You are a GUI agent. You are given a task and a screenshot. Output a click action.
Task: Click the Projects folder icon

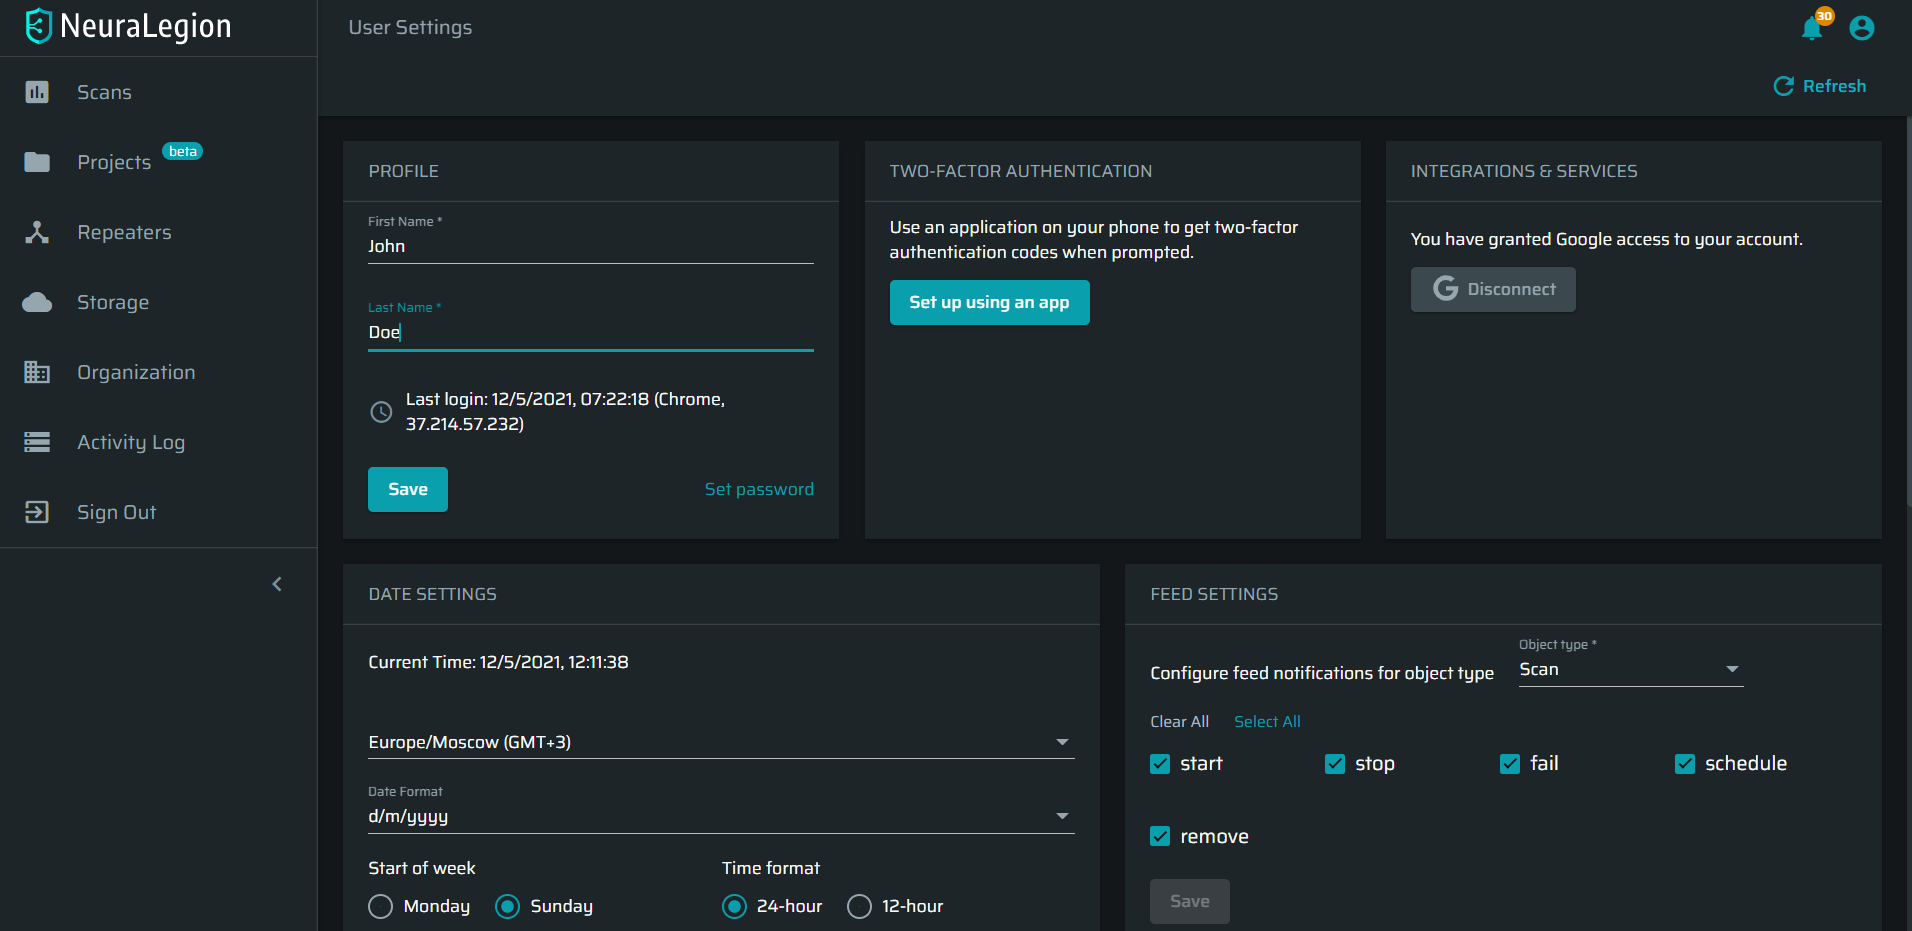[x=37, y=162]
